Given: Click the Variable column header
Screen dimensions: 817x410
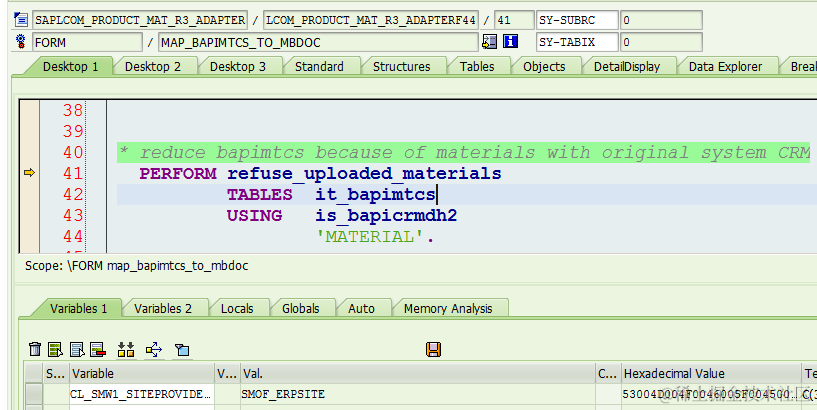Looking at the screenshot, I should tap(142, 374).
